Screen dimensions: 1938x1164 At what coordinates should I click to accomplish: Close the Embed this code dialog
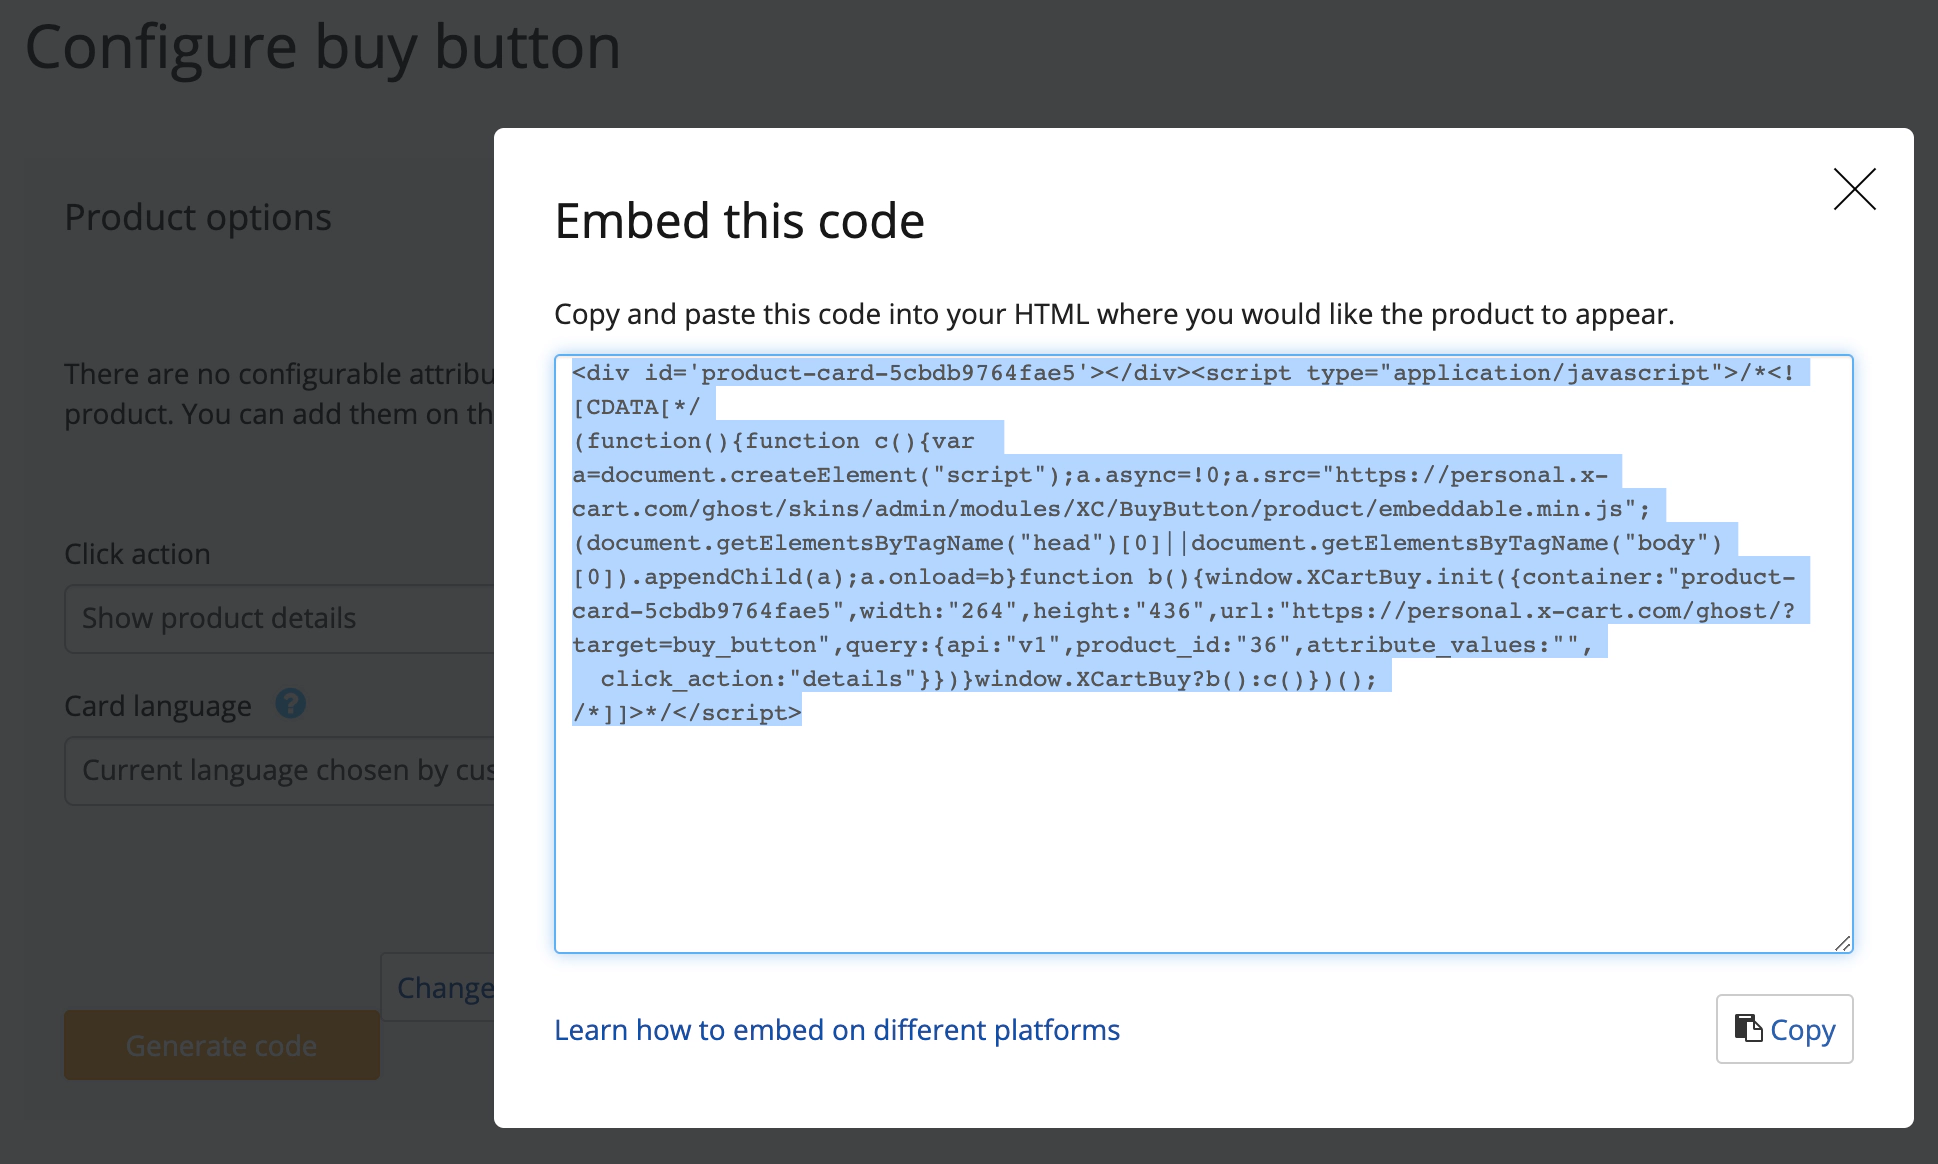1854,189
